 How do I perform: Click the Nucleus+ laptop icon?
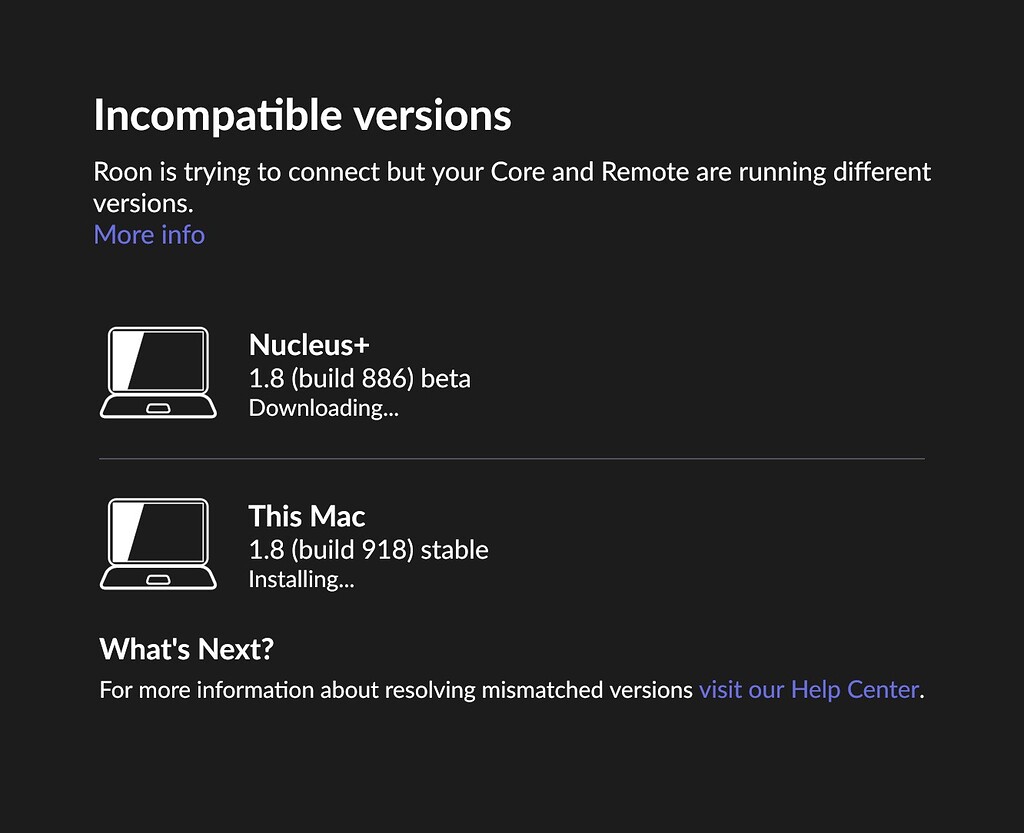[157, 371]
